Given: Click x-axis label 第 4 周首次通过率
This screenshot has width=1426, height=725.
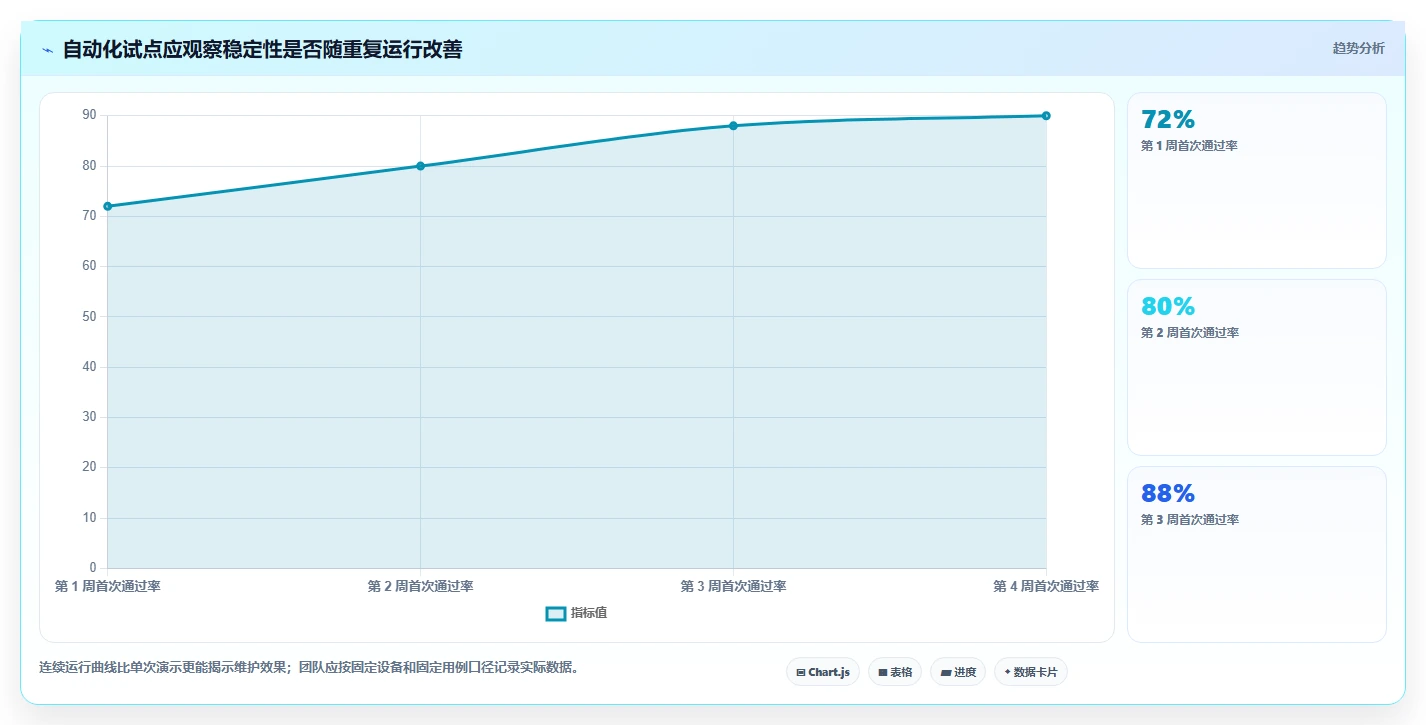Looking at the screenshot, I should tap(1046, 586).
